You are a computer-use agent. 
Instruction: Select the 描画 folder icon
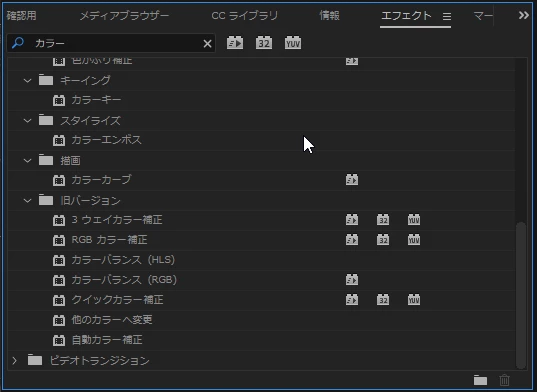(46, 160)
